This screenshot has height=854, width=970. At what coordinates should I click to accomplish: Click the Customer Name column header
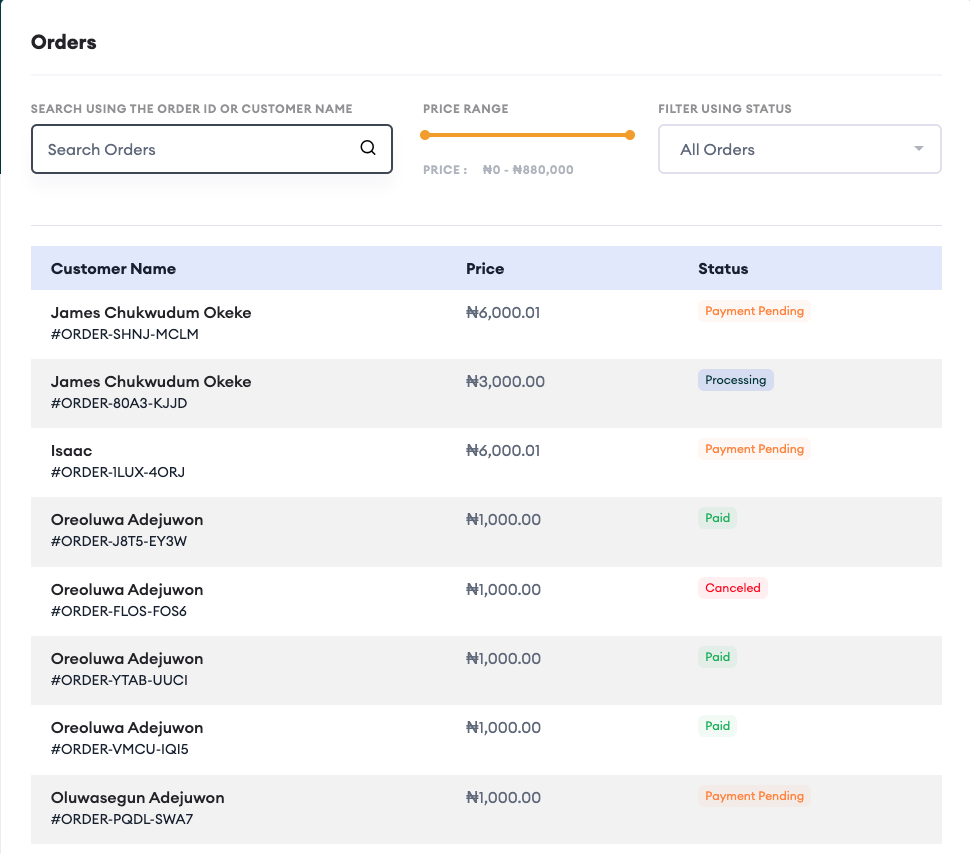pos(113,268)
